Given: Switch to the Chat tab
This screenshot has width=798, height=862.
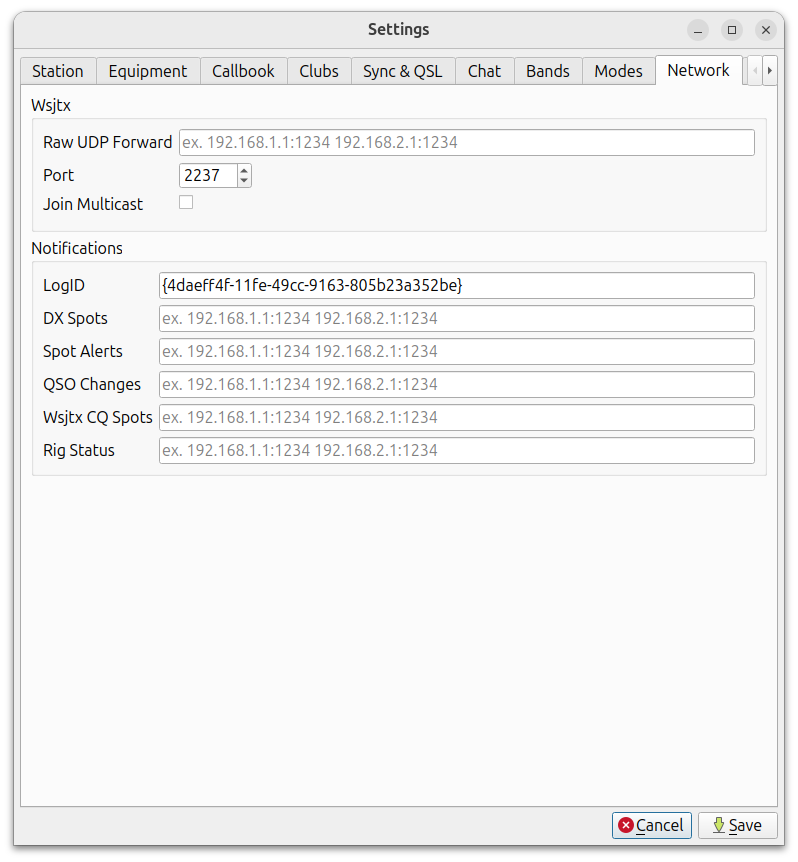Looking at the screenshot, I should click(x=484, y=71).
